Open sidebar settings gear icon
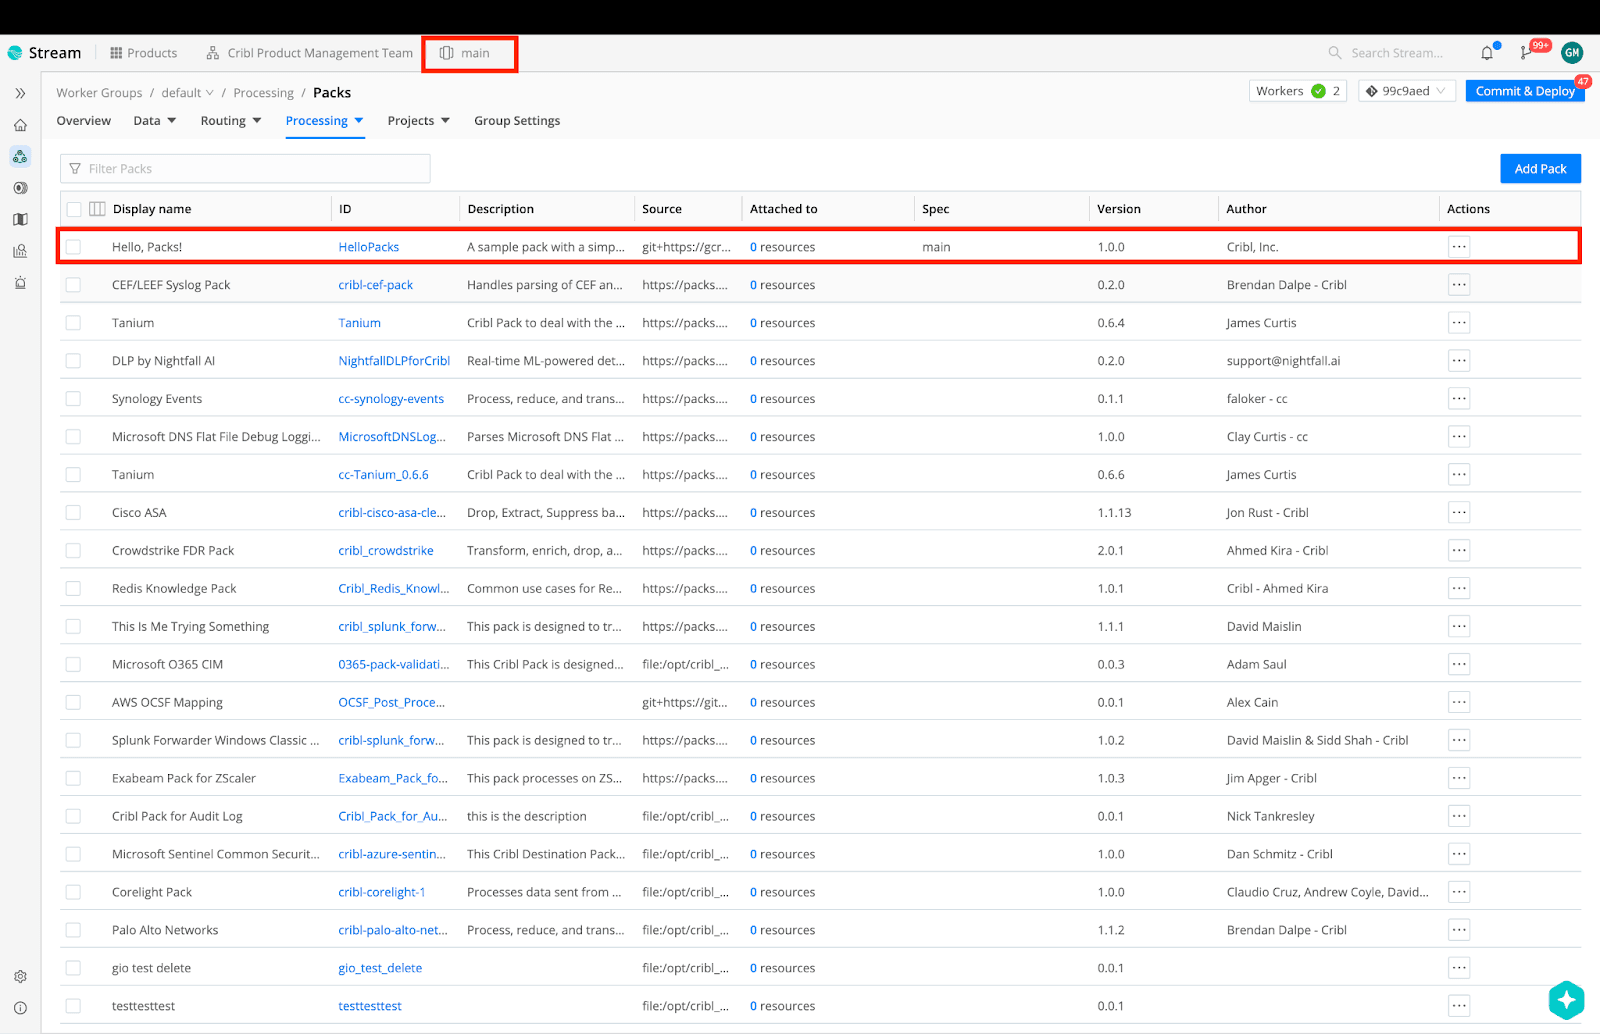The width and height of the screenshot is (1600, 1034). click(20, 977)
